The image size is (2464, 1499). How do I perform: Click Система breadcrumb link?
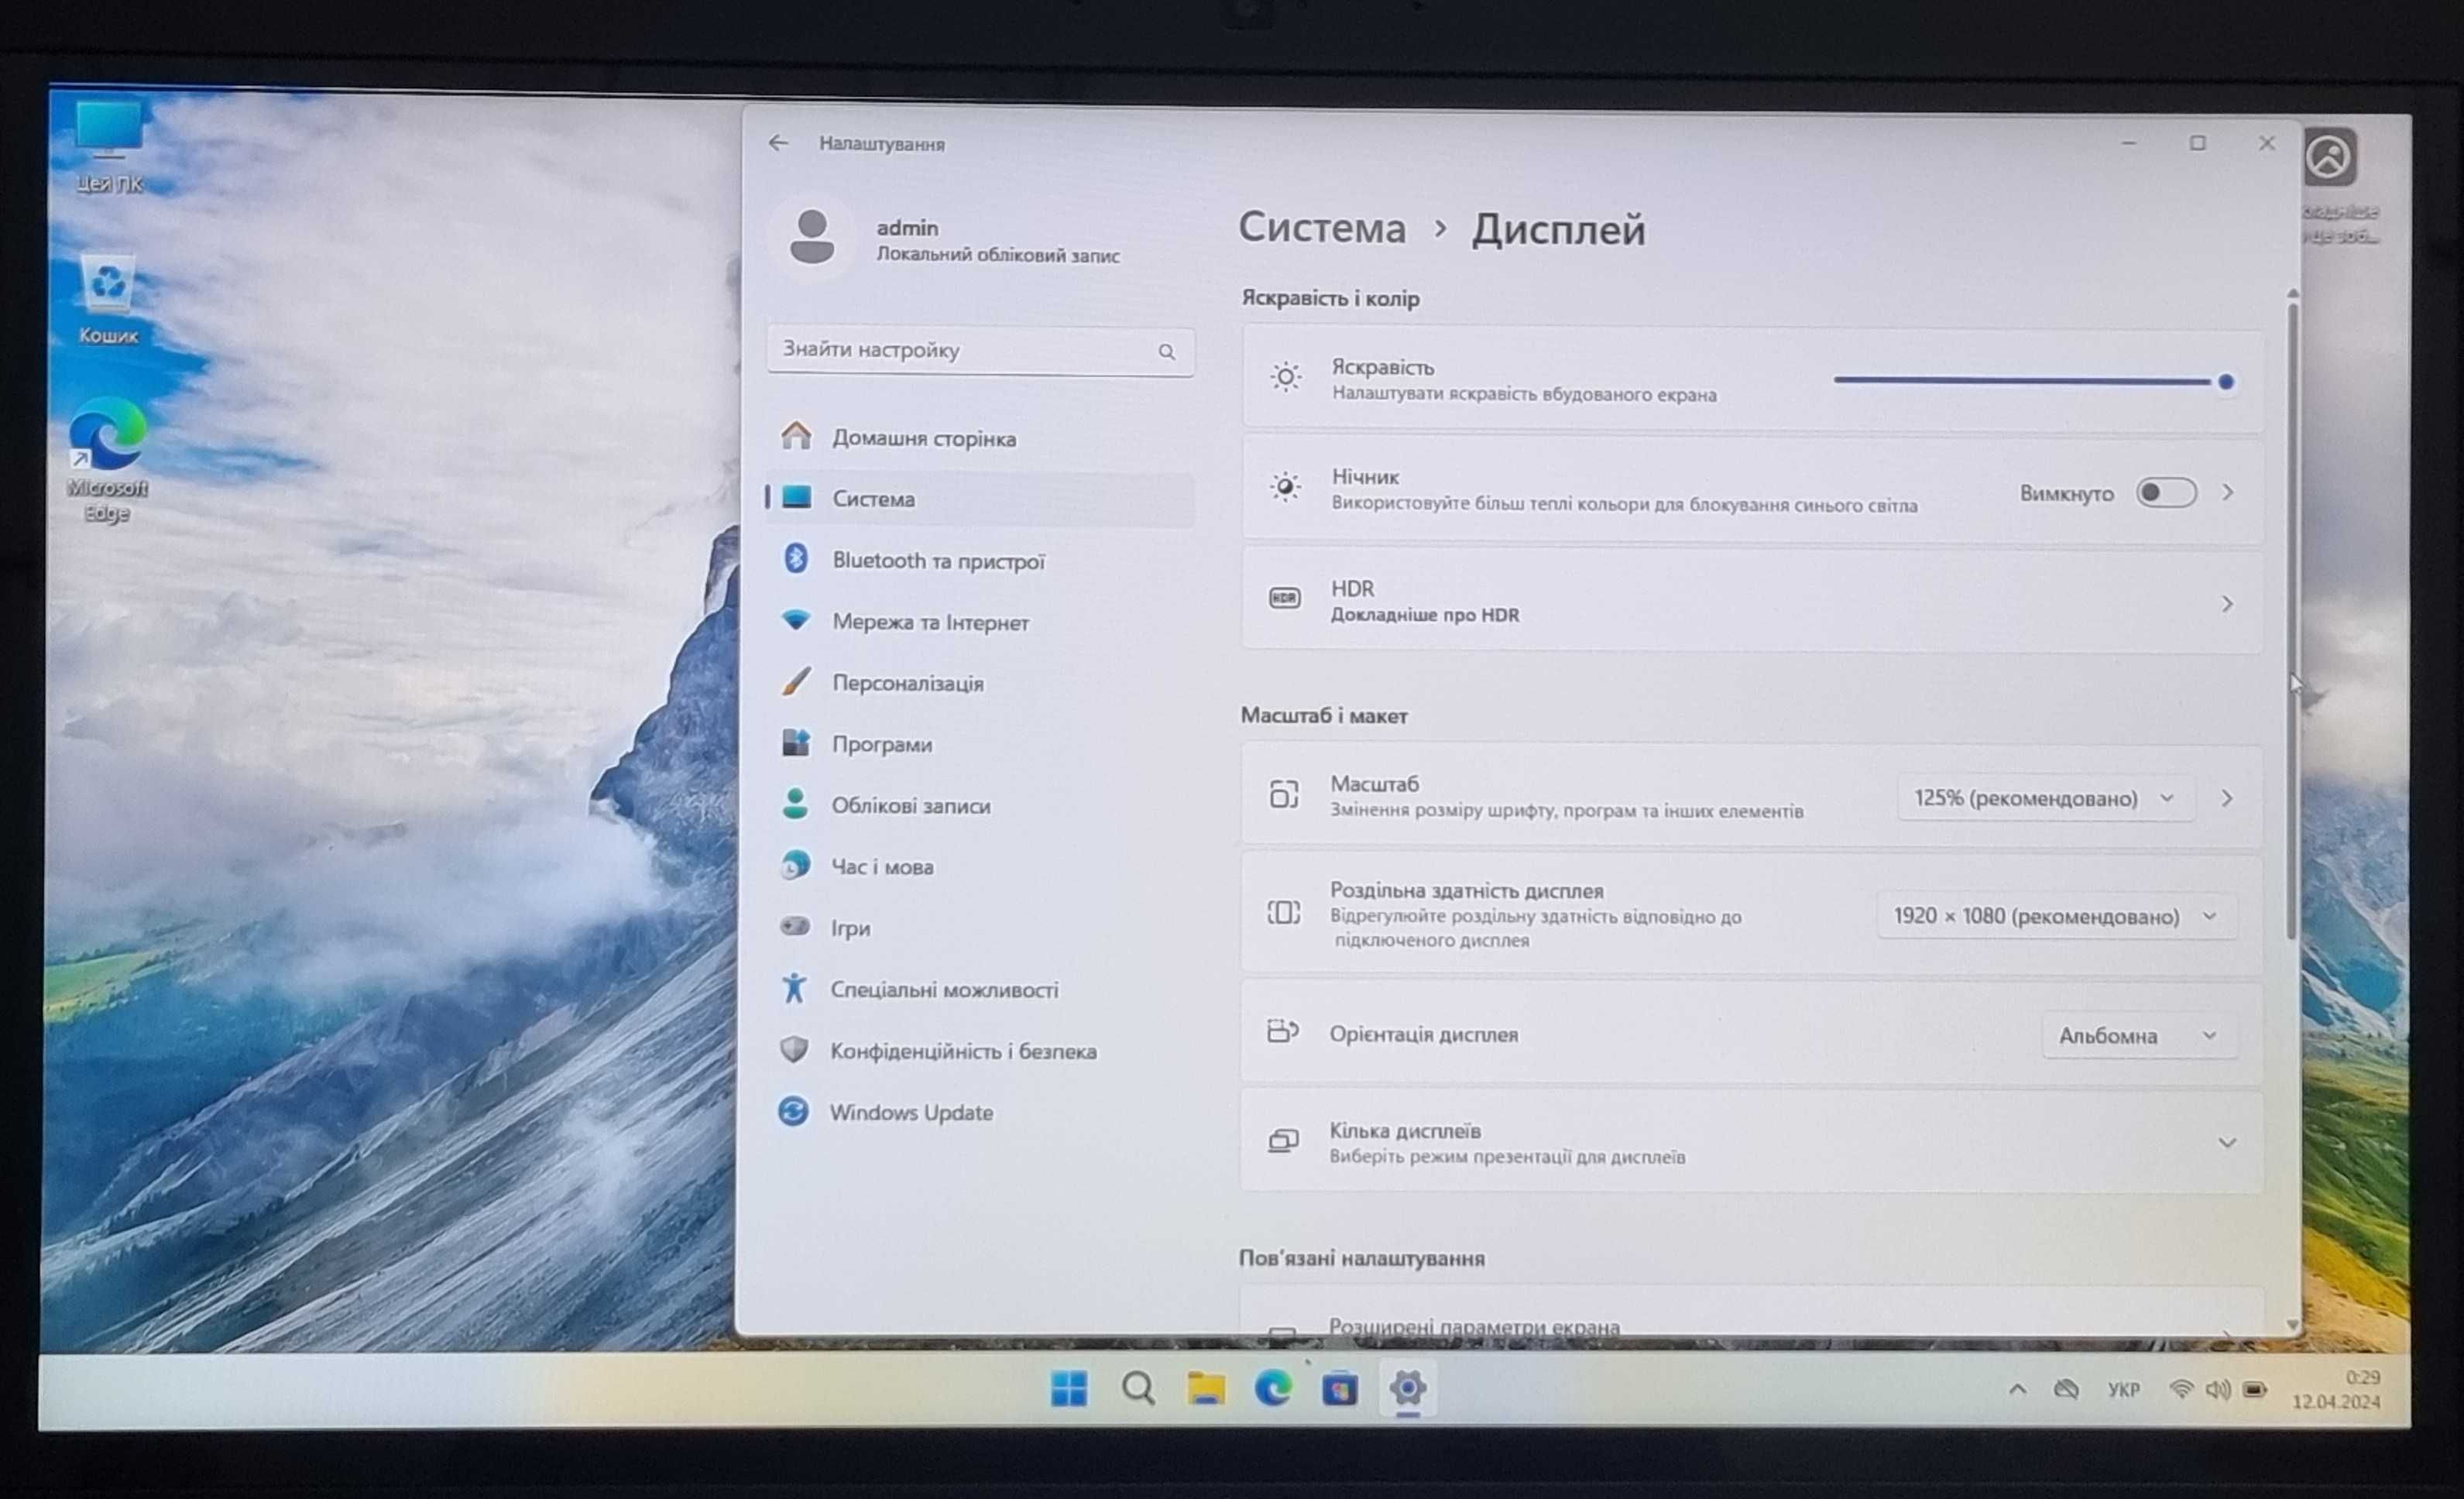pos(1322,228)
